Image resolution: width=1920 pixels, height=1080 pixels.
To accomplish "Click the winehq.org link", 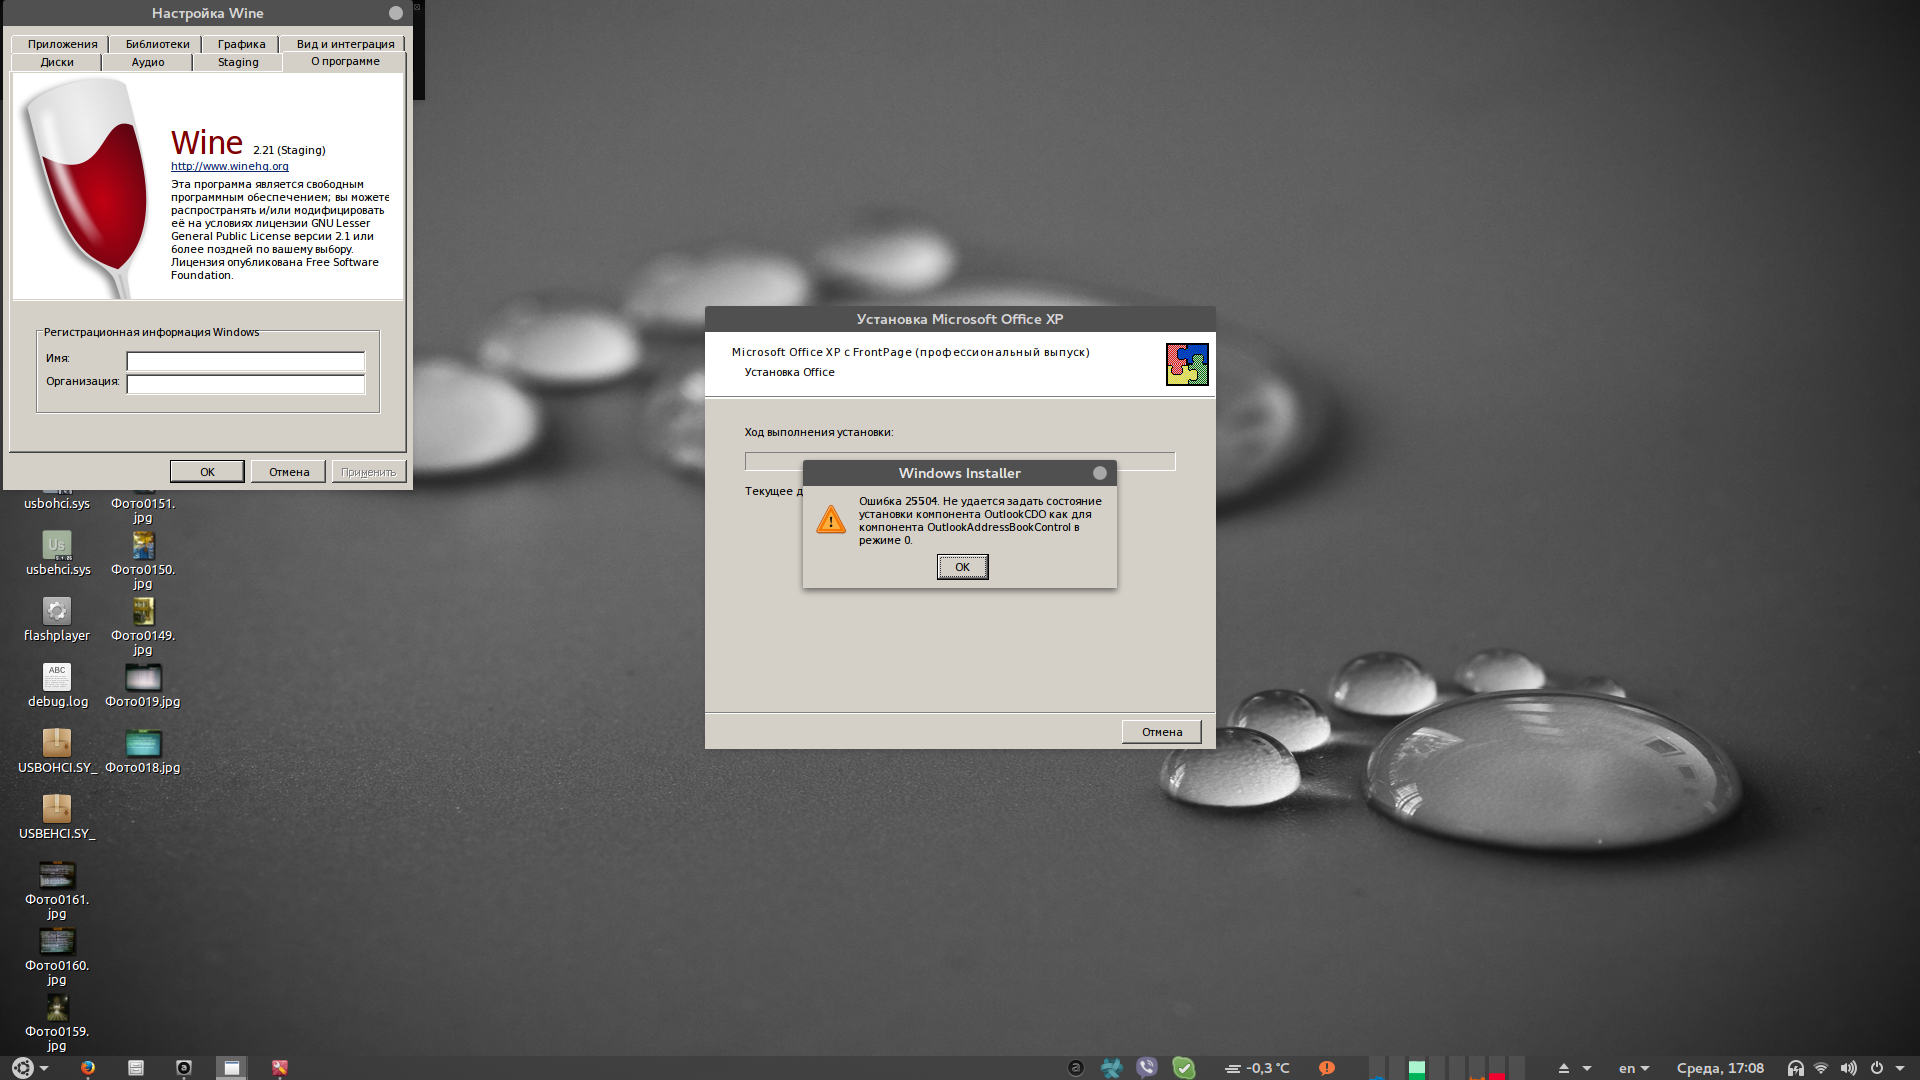I will (x=229, y=166).
